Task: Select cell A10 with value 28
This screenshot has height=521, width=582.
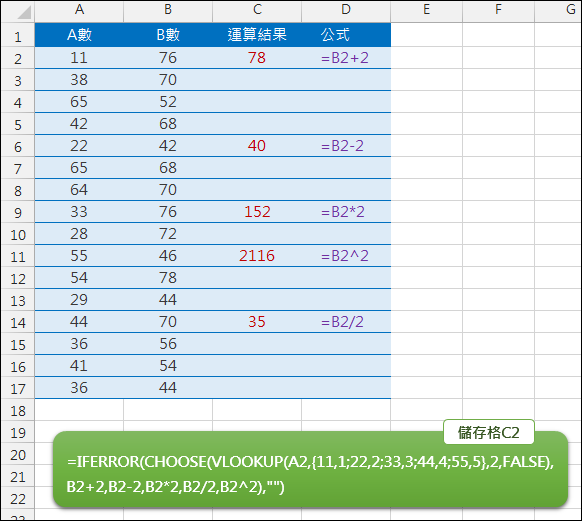Action: pyautogui.click(x=79, y=233)
